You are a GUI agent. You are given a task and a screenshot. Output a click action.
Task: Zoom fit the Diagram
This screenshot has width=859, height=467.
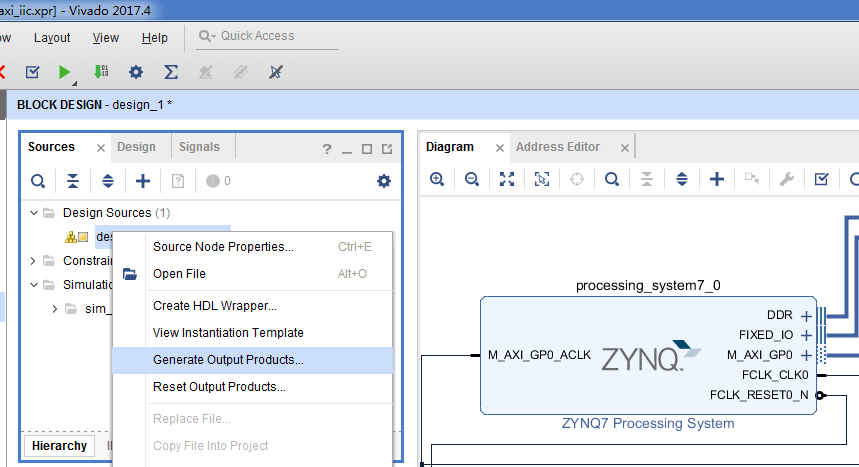(x=507, y=179)
